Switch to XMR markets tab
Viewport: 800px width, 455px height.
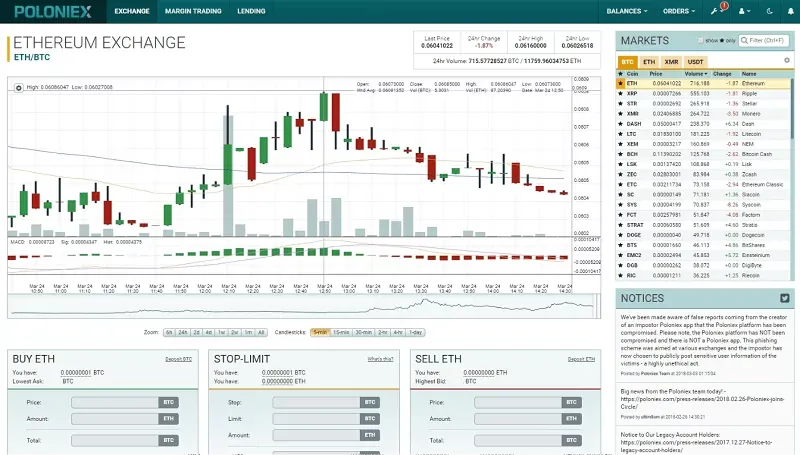671,62
